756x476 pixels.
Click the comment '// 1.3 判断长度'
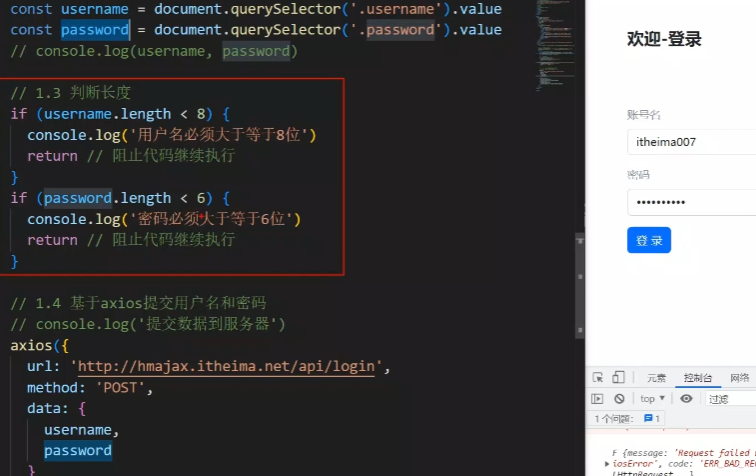[x=70, y=92]
